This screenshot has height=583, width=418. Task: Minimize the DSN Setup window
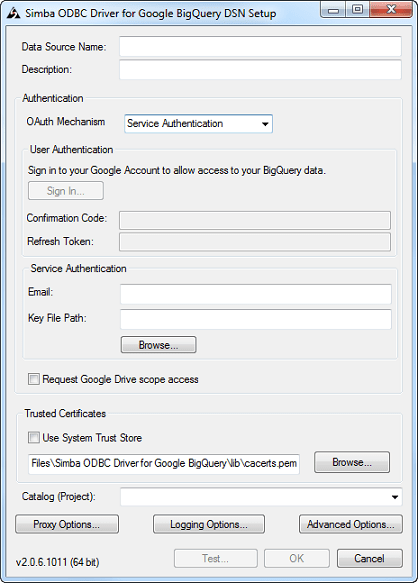(x=334, y=10)
